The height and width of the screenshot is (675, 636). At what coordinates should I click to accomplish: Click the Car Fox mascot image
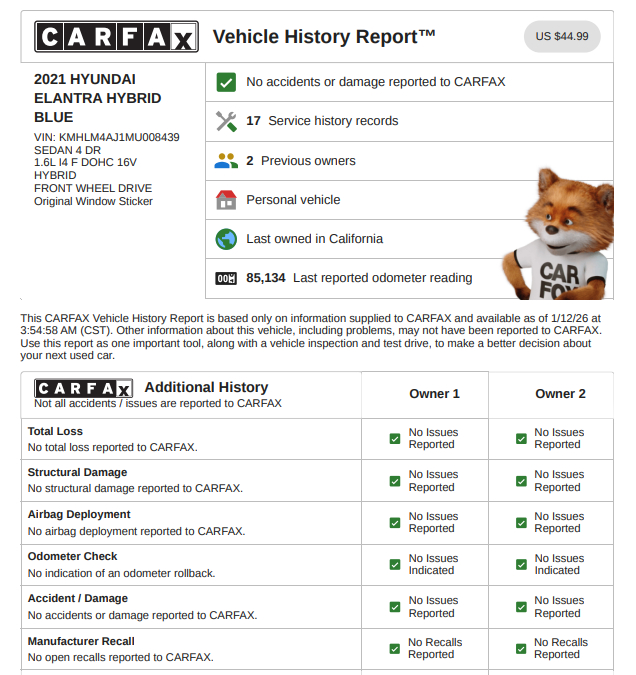[x=563, y=234]
